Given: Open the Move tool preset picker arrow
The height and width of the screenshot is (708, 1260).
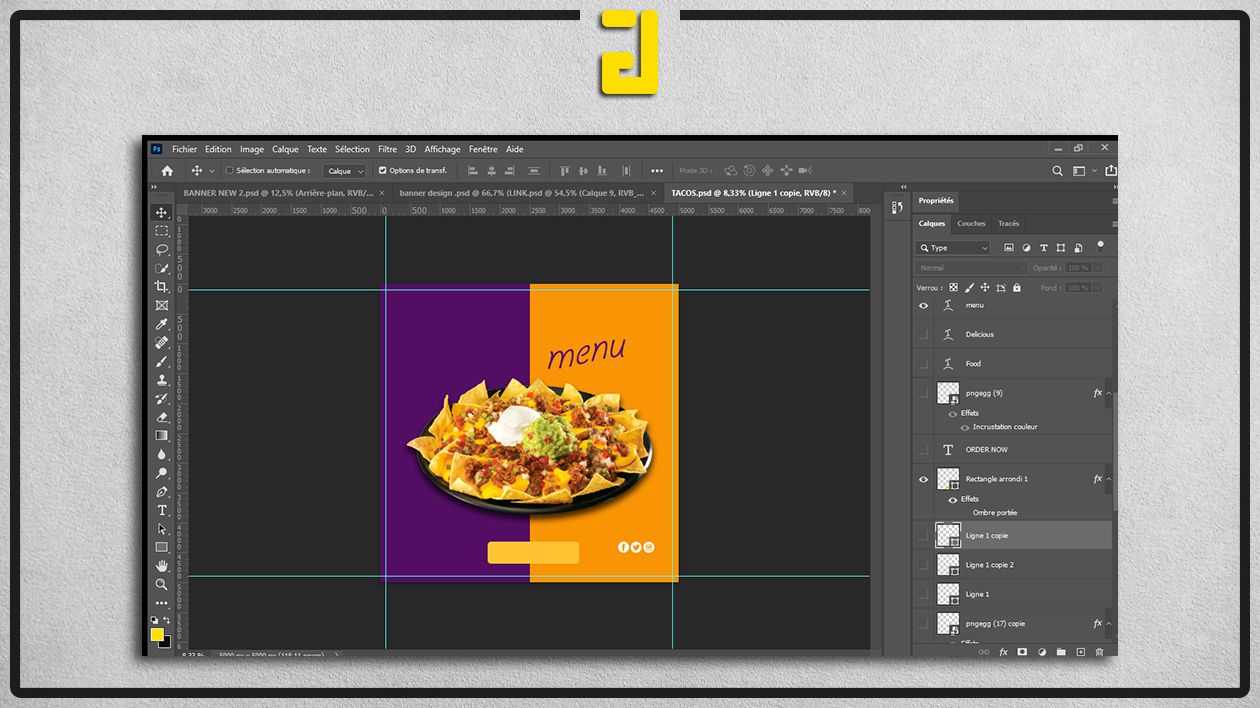Looking at the screenshot, I should 211,171.
